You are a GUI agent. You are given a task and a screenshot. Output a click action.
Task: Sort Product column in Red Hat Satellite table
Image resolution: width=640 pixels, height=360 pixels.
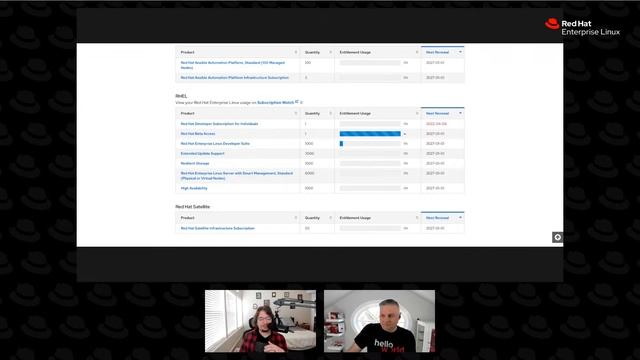click(296, 218)
